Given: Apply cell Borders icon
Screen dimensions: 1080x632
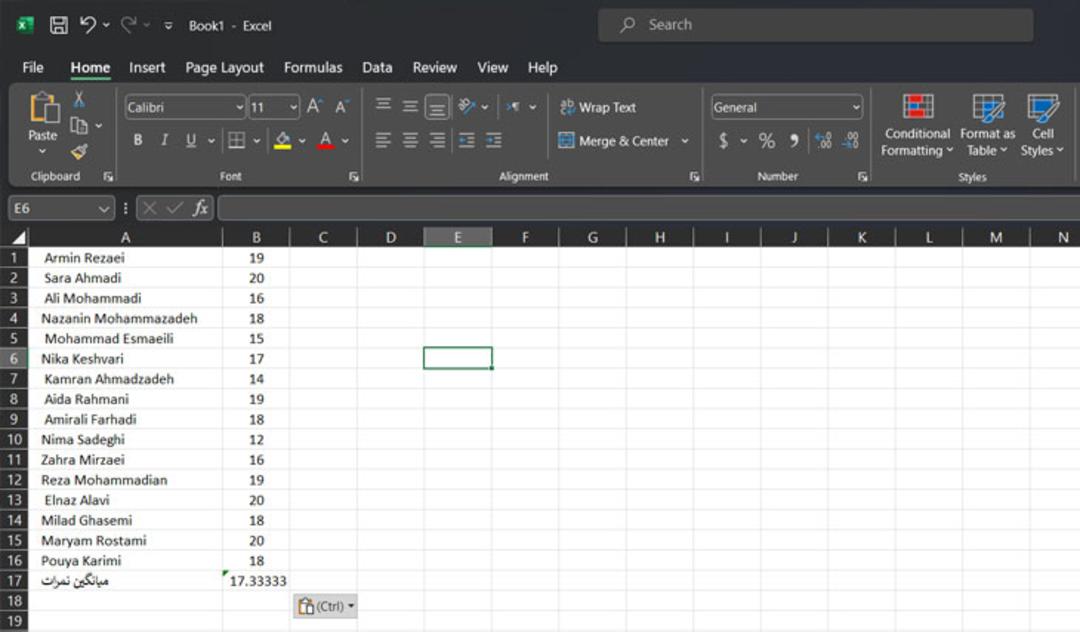Looking at the screenshot, I should [x=236, y=140].
